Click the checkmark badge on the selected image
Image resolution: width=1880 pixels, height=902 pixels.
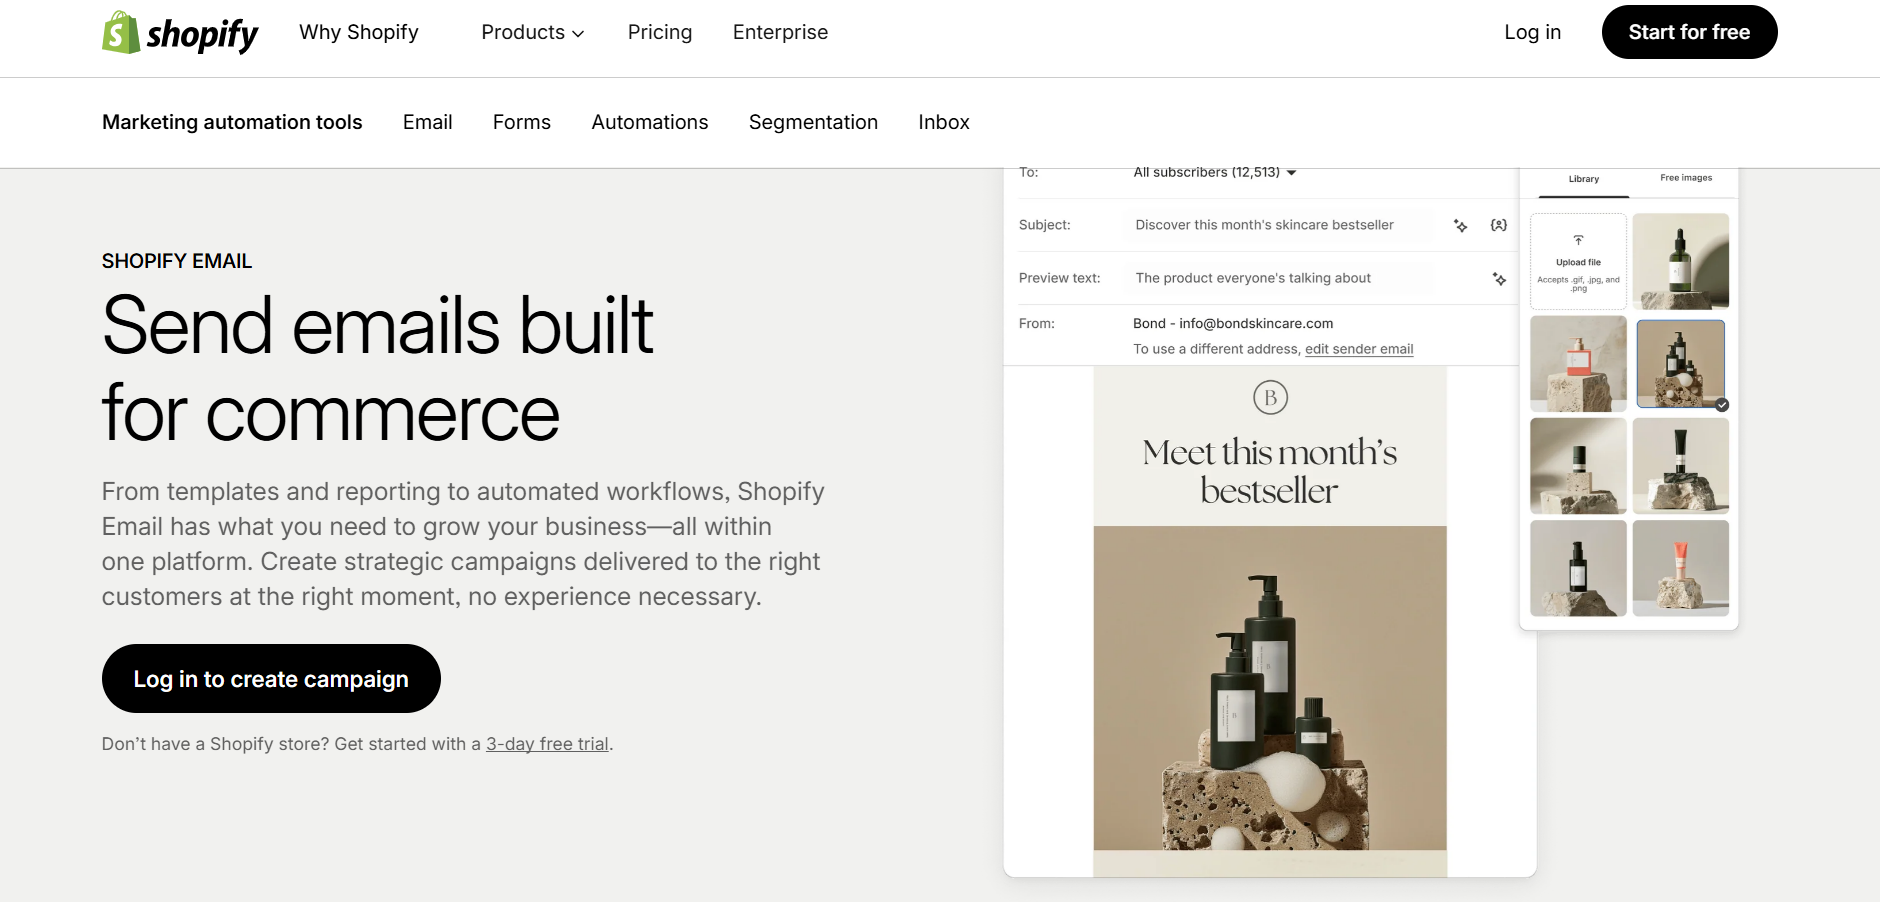[1721, 404]
